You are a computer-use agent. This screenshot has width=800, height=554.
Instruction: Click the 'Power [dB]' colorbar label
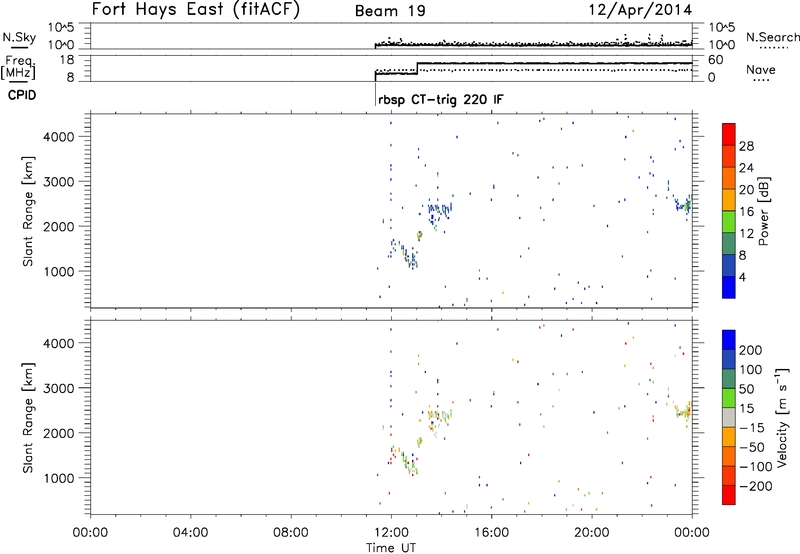coord(763,211)
